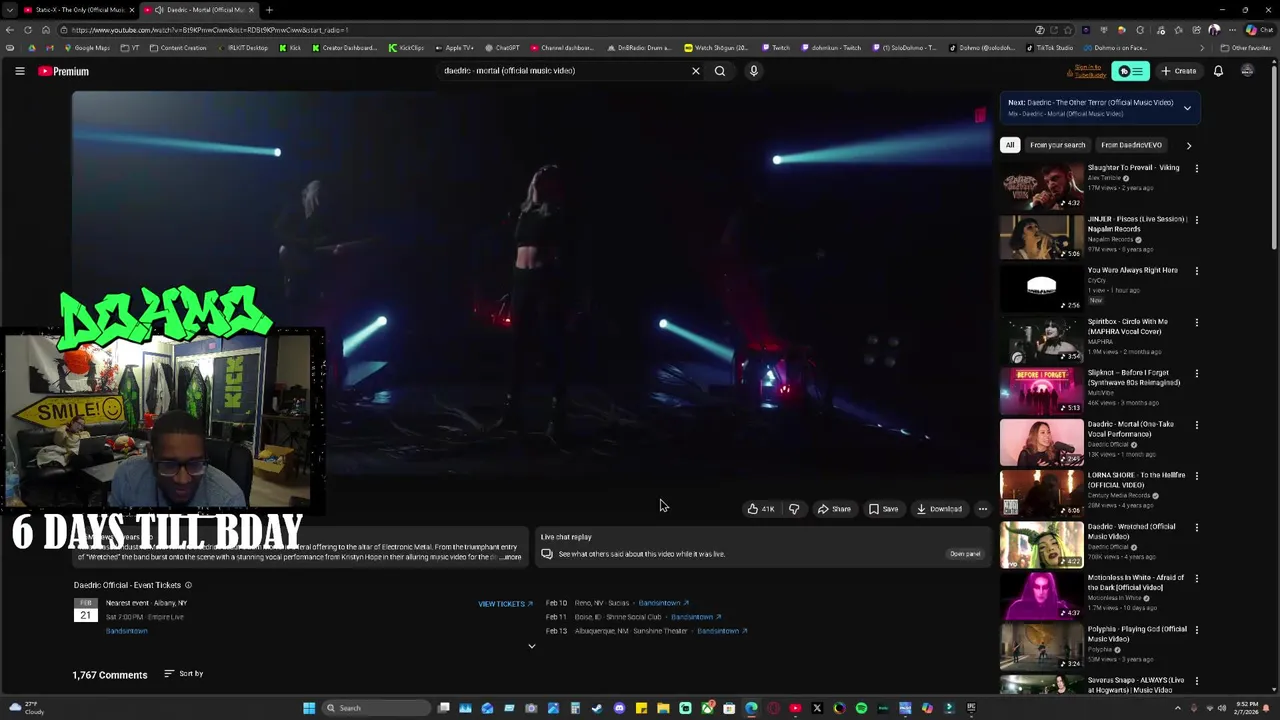Open Bandsintown link under Albany event
The height and width of the screenshot is (720, 1280).
click(127, 631)
